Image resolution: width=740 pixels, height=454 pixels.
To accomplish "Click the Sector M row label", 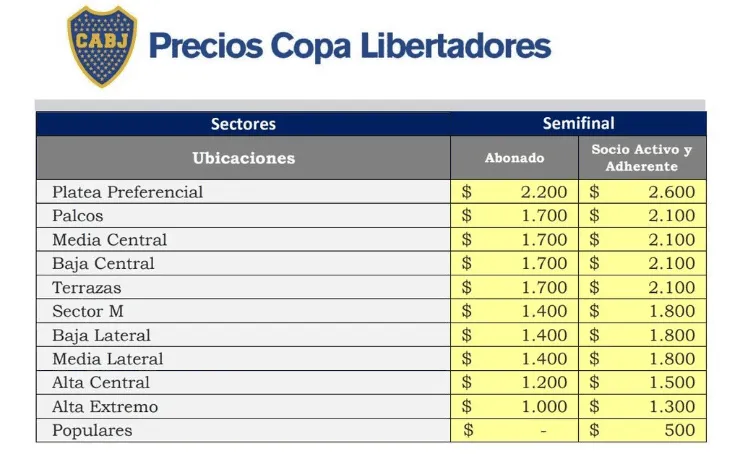I will (x=88, y=311).
